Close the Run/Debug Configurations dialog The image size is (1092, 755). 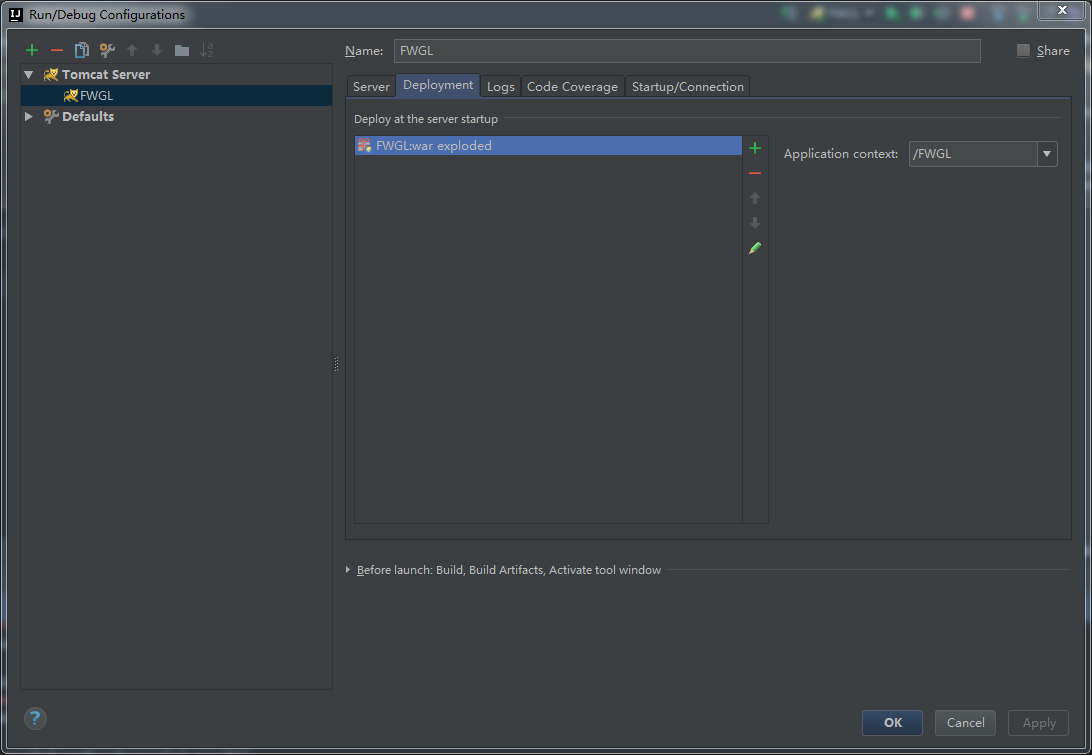point(1062,10)
